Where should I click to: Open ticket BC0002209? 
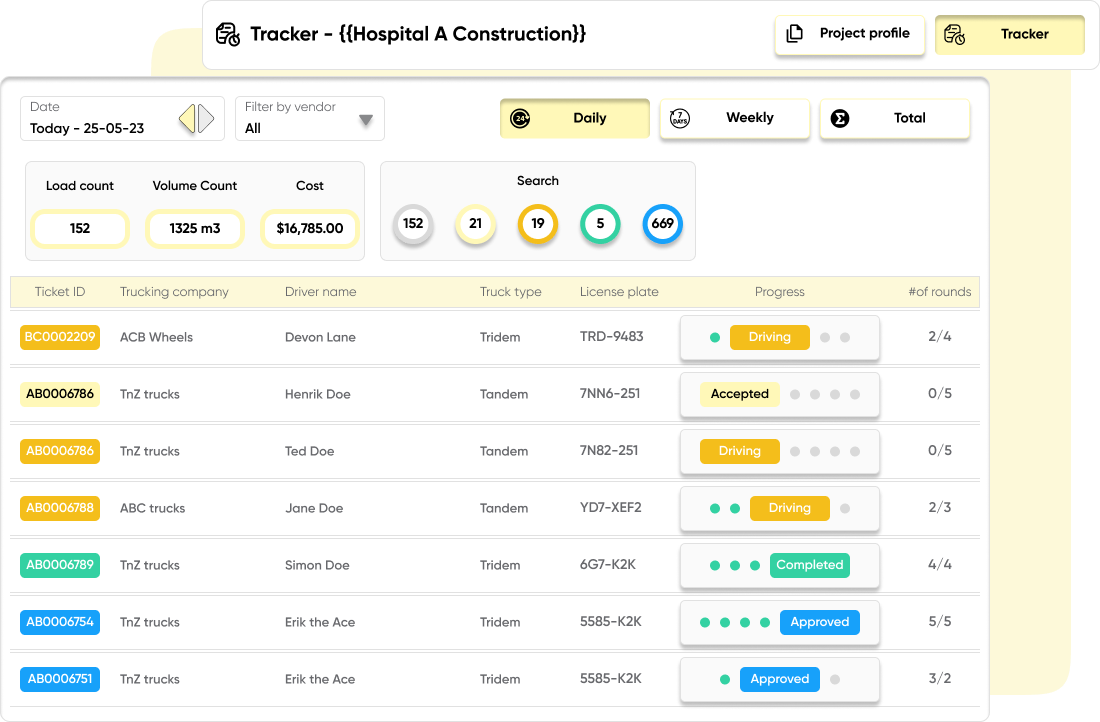pyautogui.click(x=60, y=337)
